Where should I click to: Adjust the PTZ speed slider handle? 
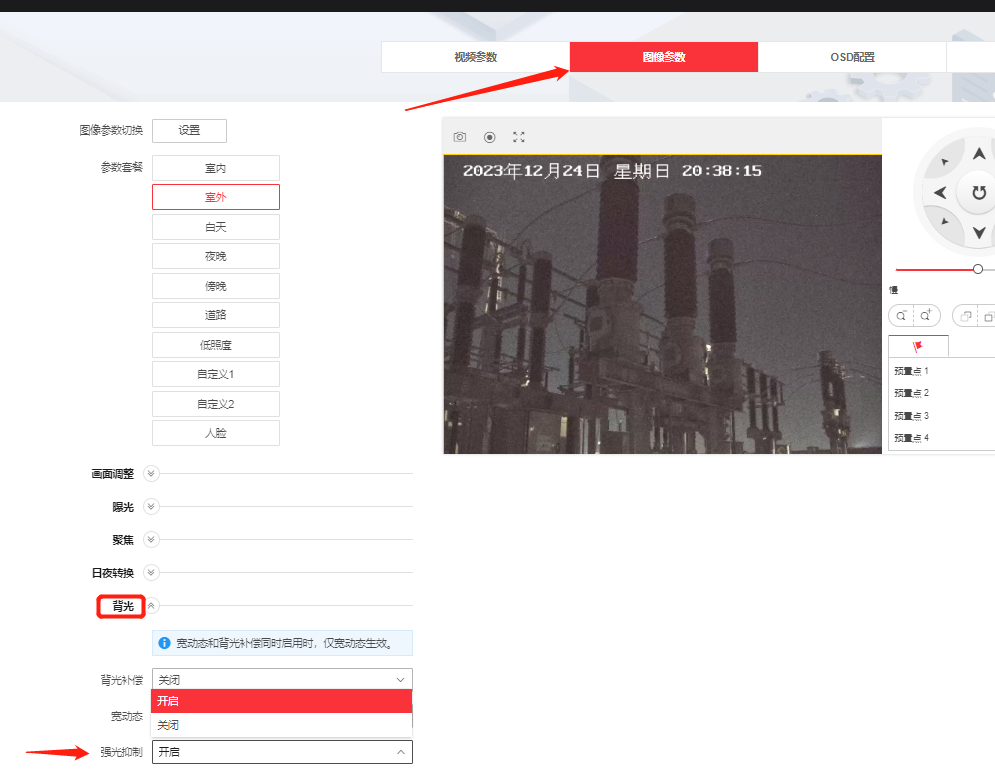pos(978,269)
